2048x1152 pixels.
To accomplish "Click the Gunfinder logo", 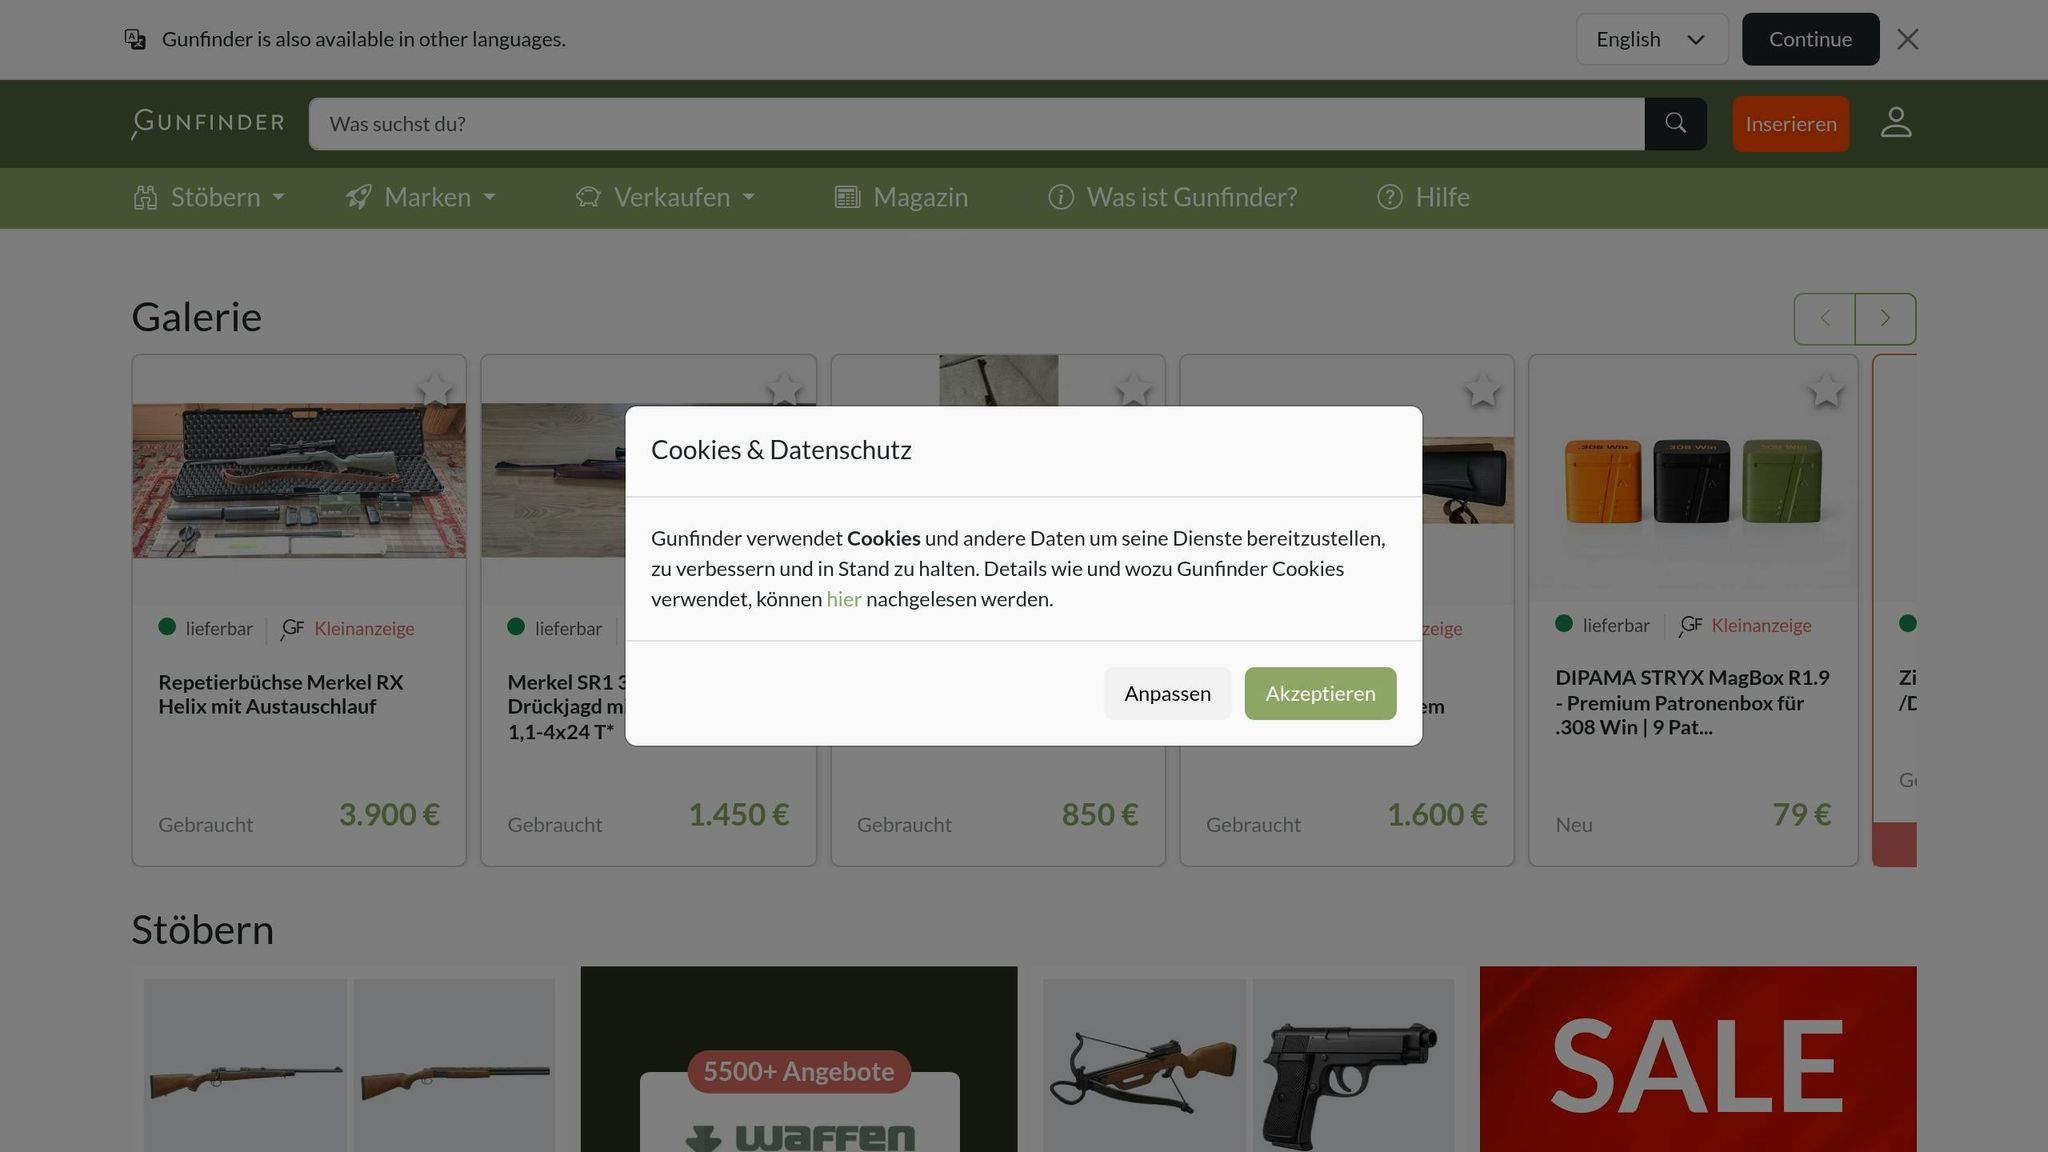I will point(206,123).
